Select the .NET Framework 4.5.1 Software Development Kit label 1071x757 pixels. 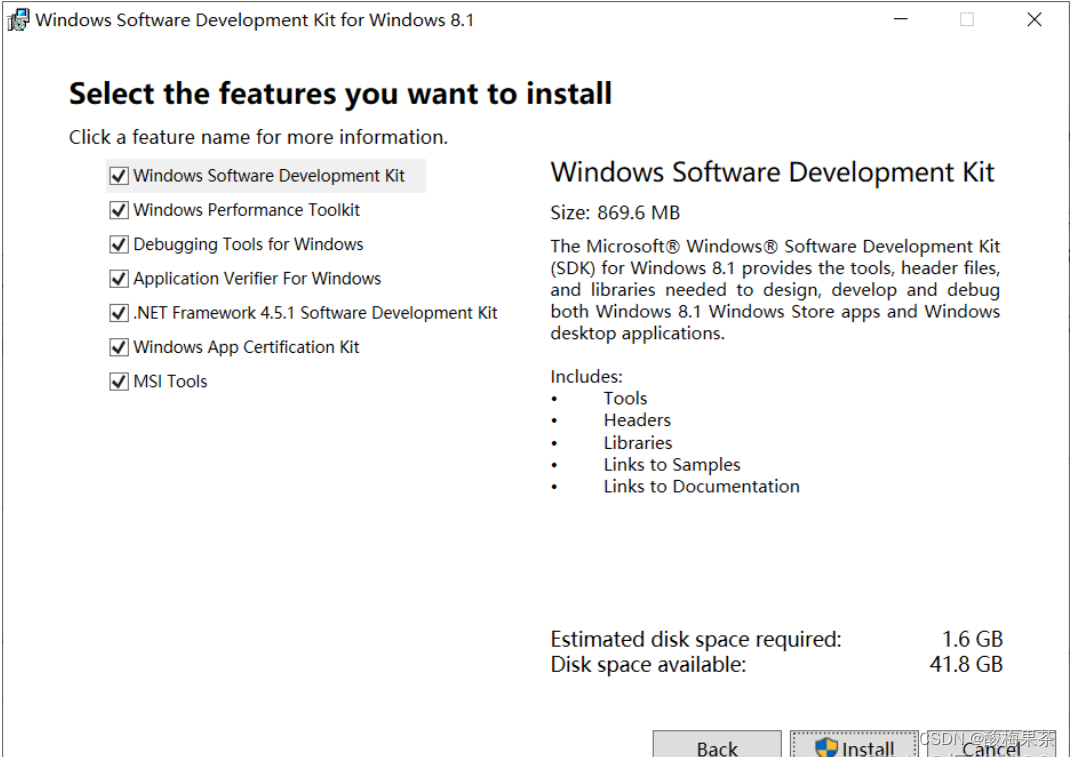(x=315, y=313)
